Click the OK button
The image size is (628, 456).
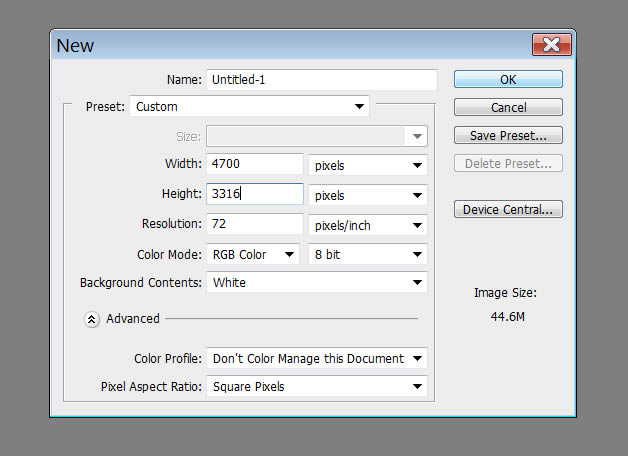[x=508, y=79]
